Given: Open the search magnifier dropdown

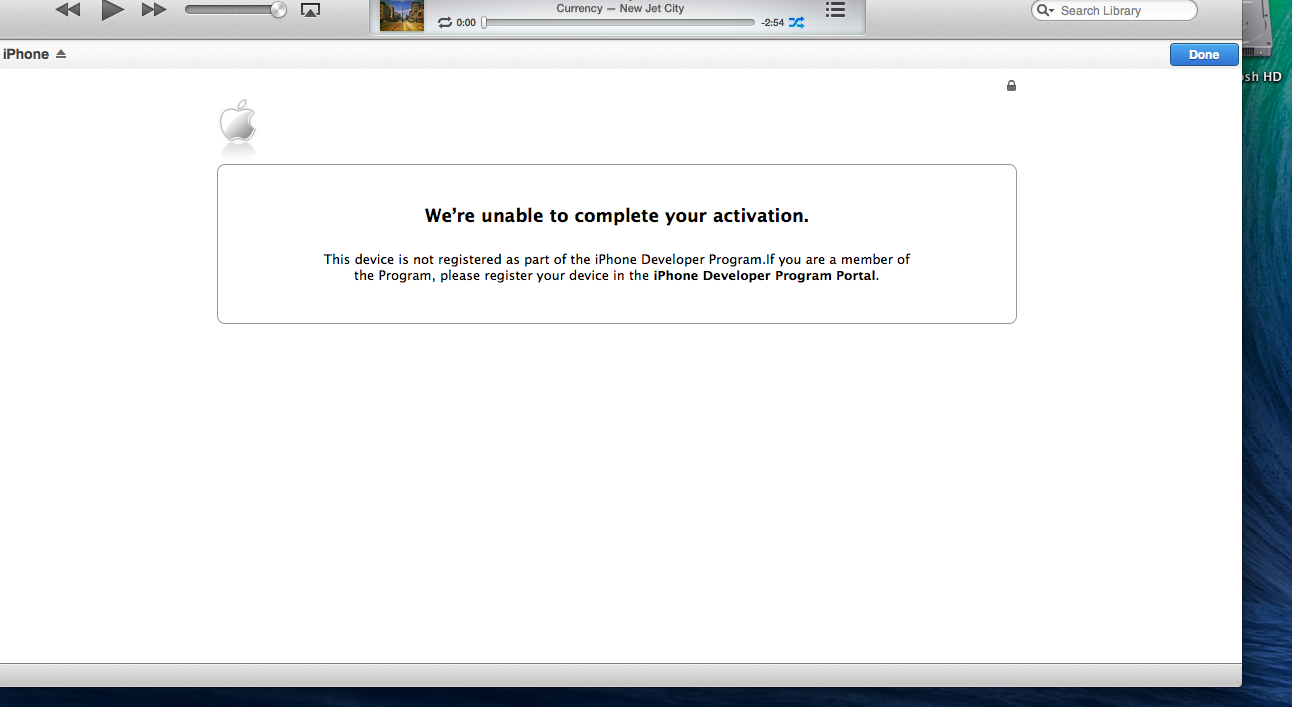Looking at the screenshot, I should 1046,10.
